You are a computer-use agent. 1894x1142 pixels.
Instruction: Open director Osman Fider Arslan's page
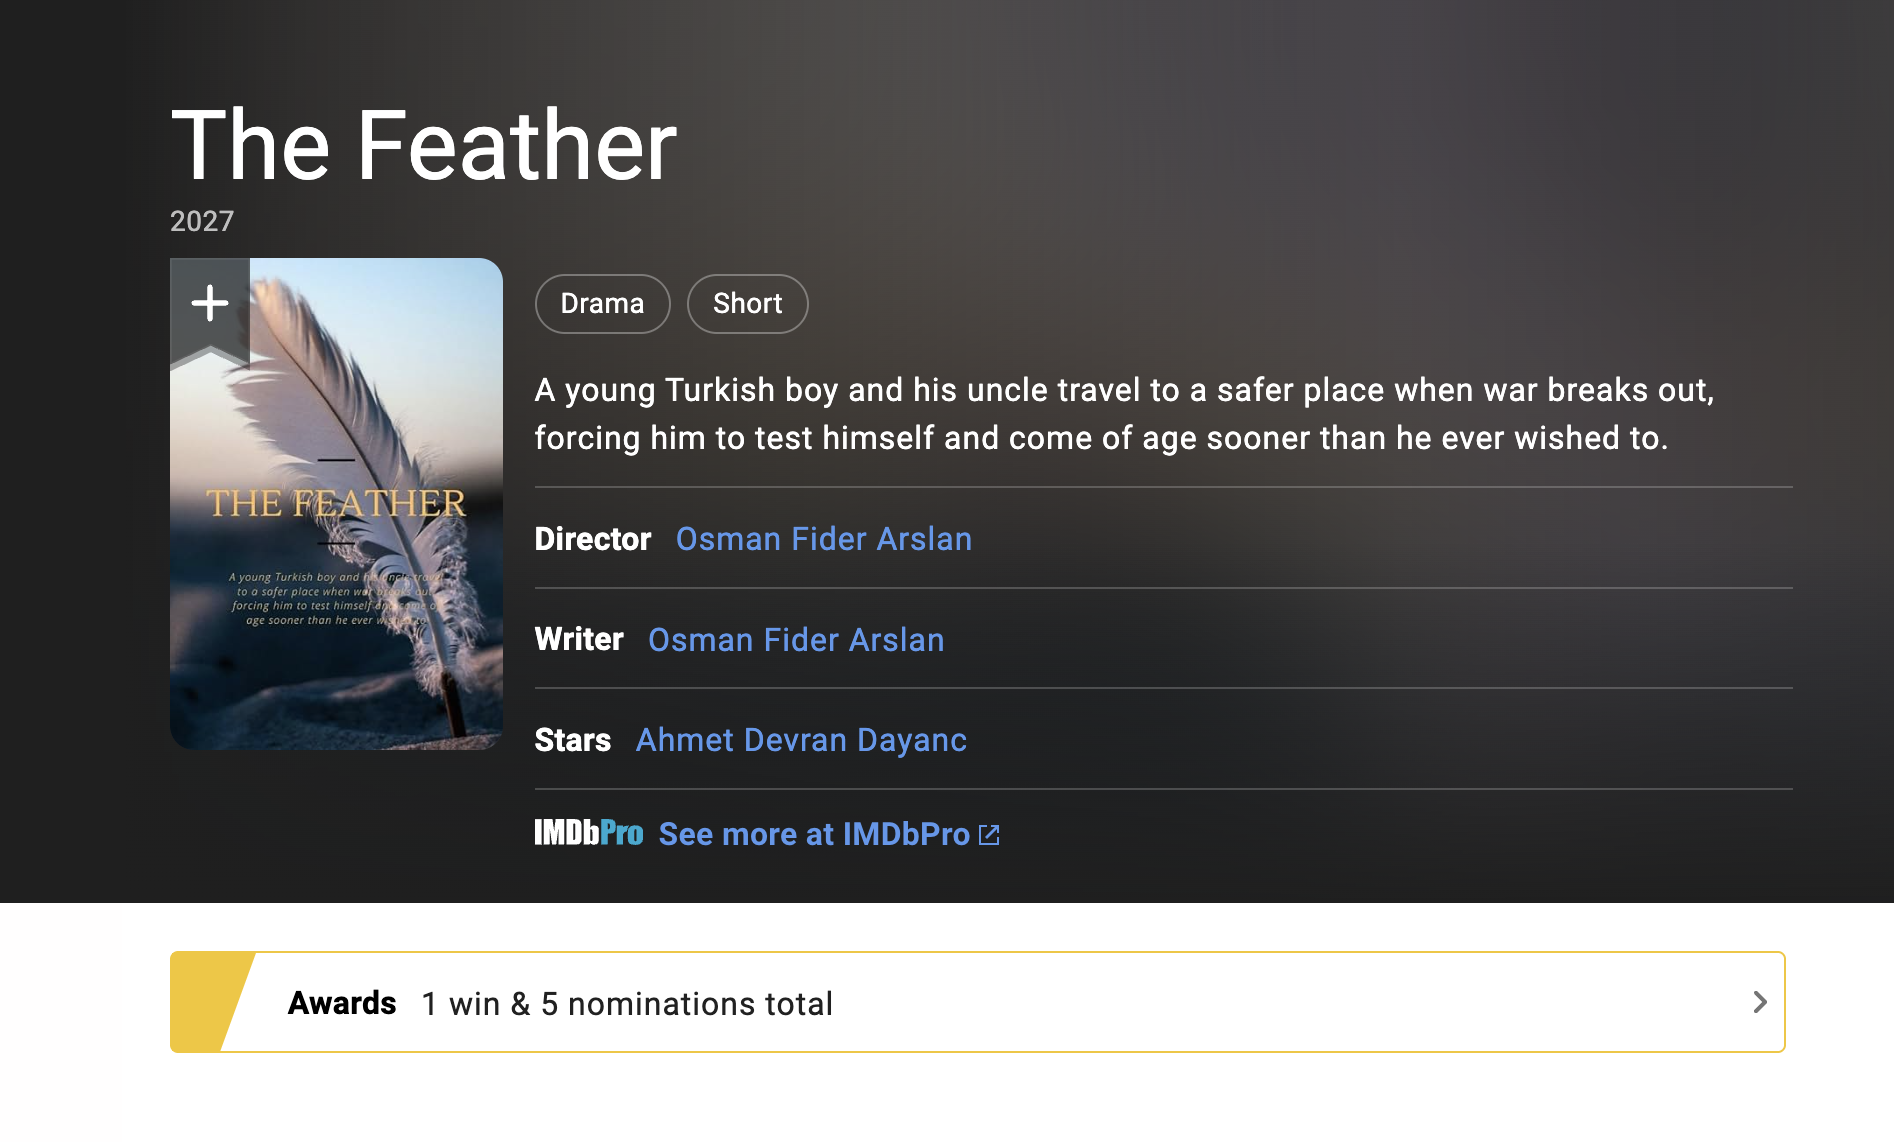(x=823, y=539)
